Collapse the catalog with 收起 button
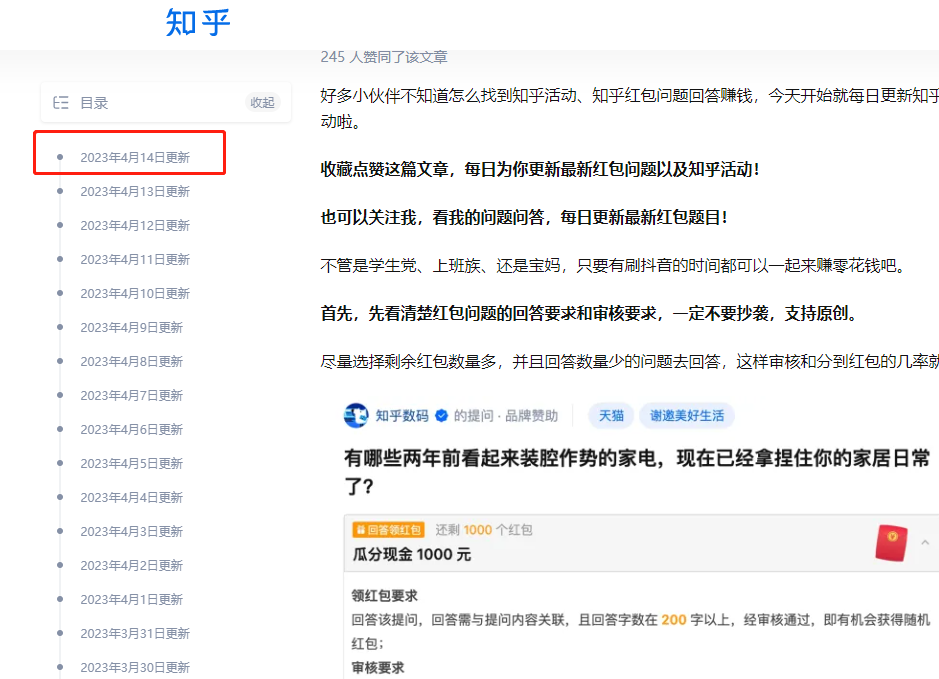The image size is (939, 679). 262,102
